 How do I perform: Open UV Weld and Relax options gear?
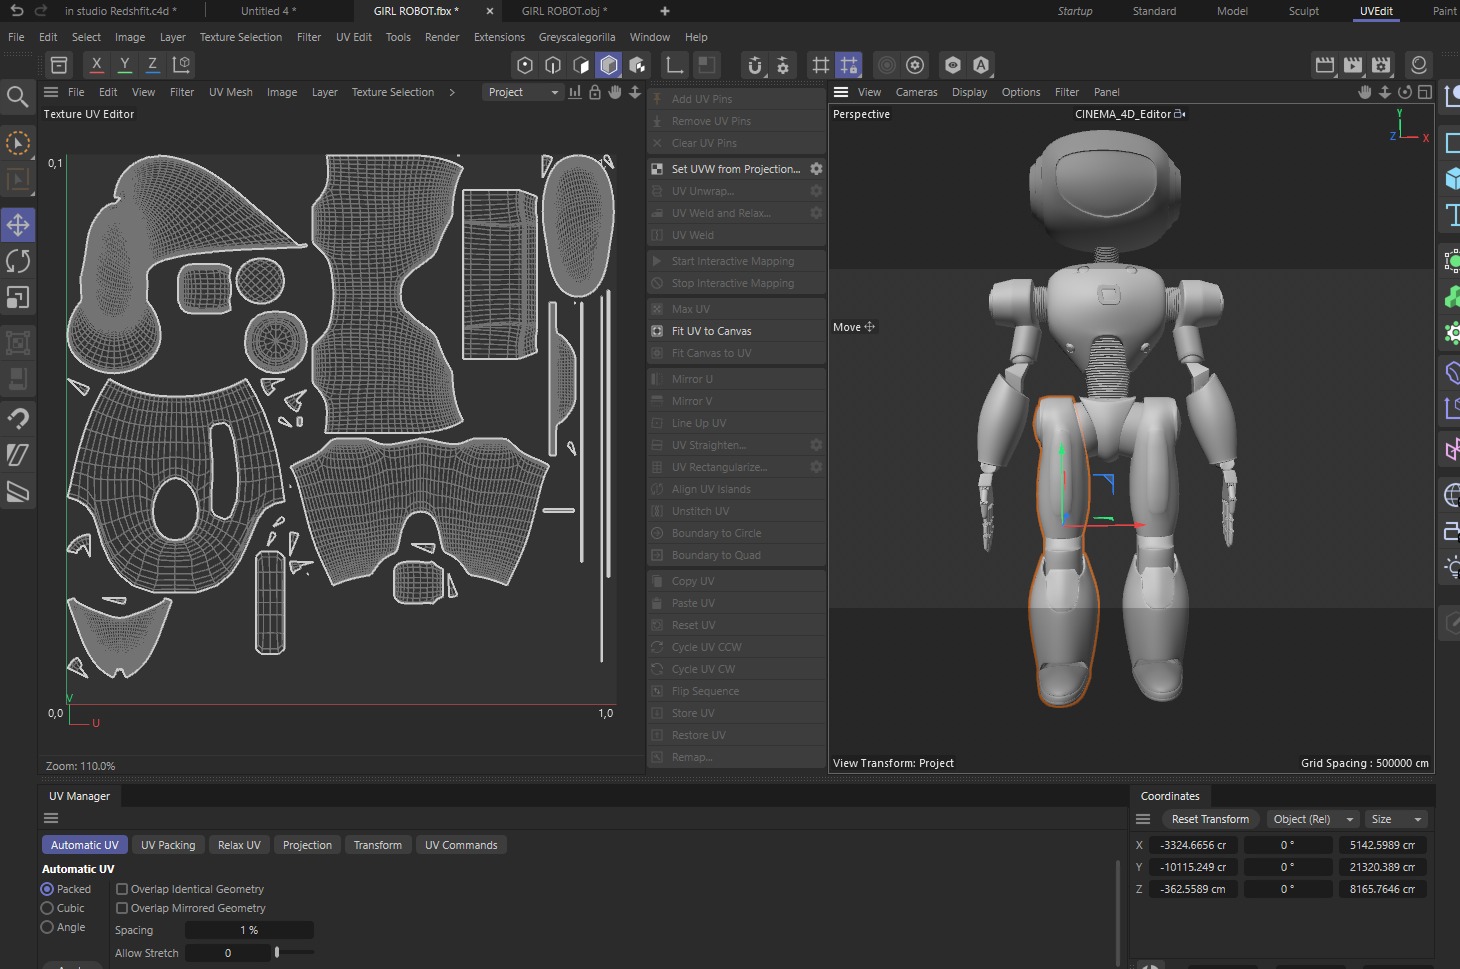816,213
